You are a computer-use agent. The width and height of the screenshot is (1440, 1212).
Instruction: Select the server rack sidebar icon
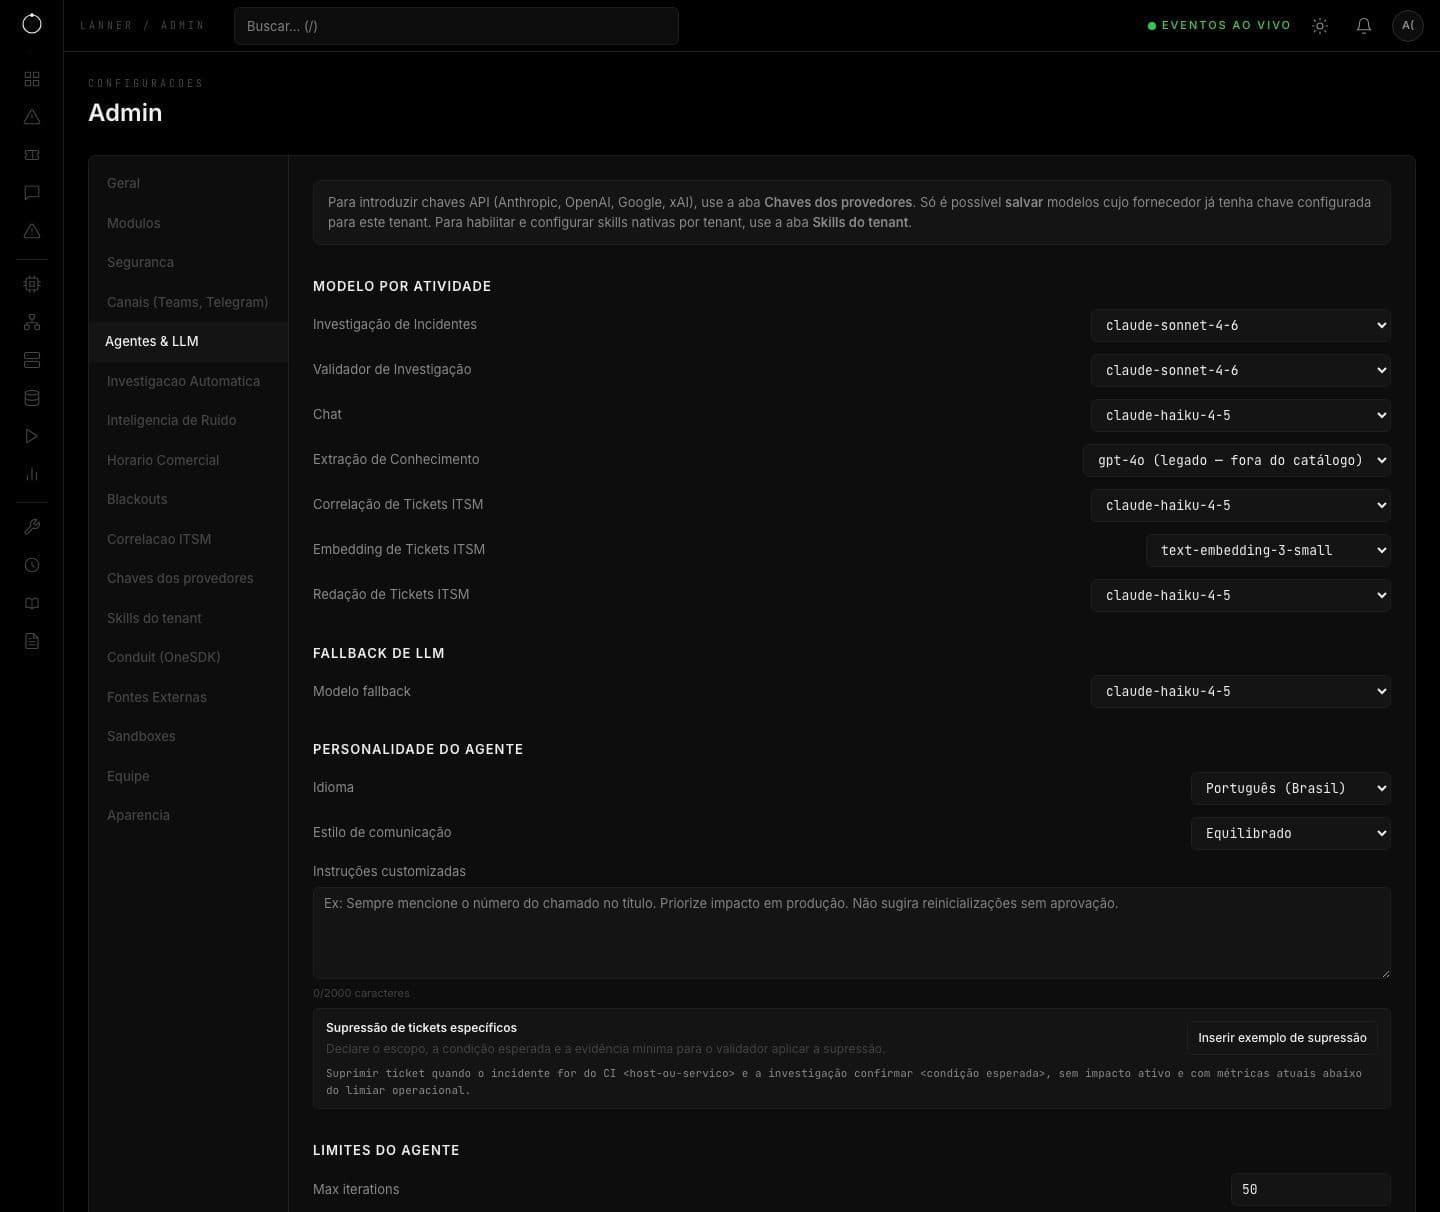(x=32, y=360)
